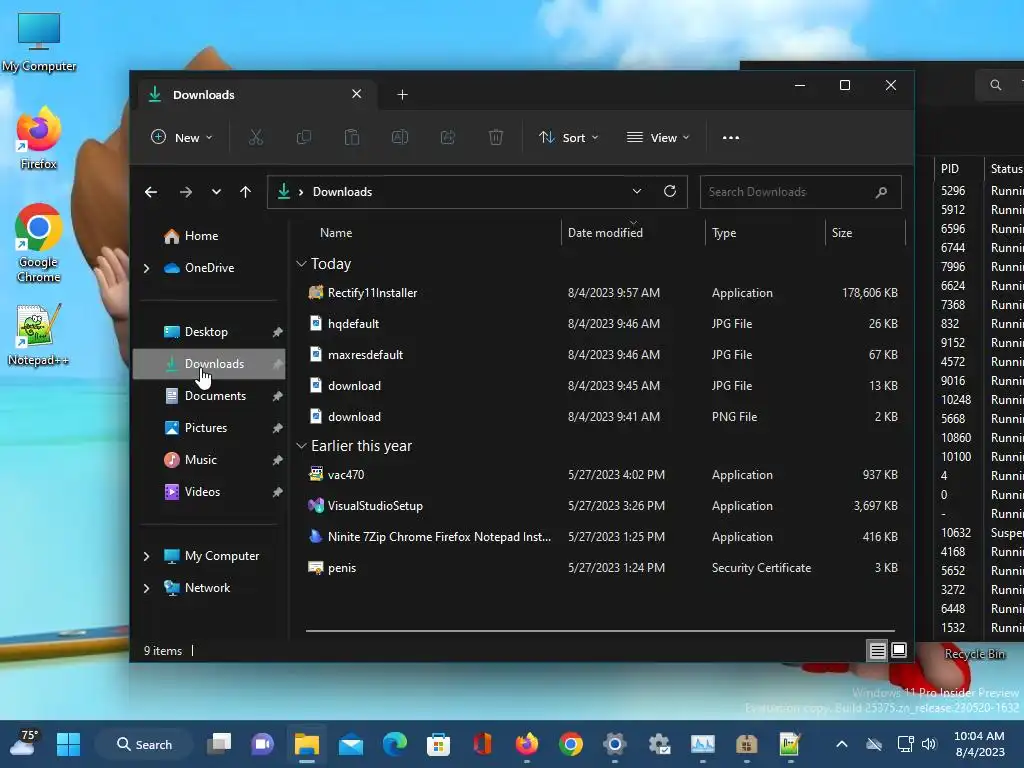1024x768 pixels.
Task: Switch to large thumbnails view icon
Action: (899, 650)
